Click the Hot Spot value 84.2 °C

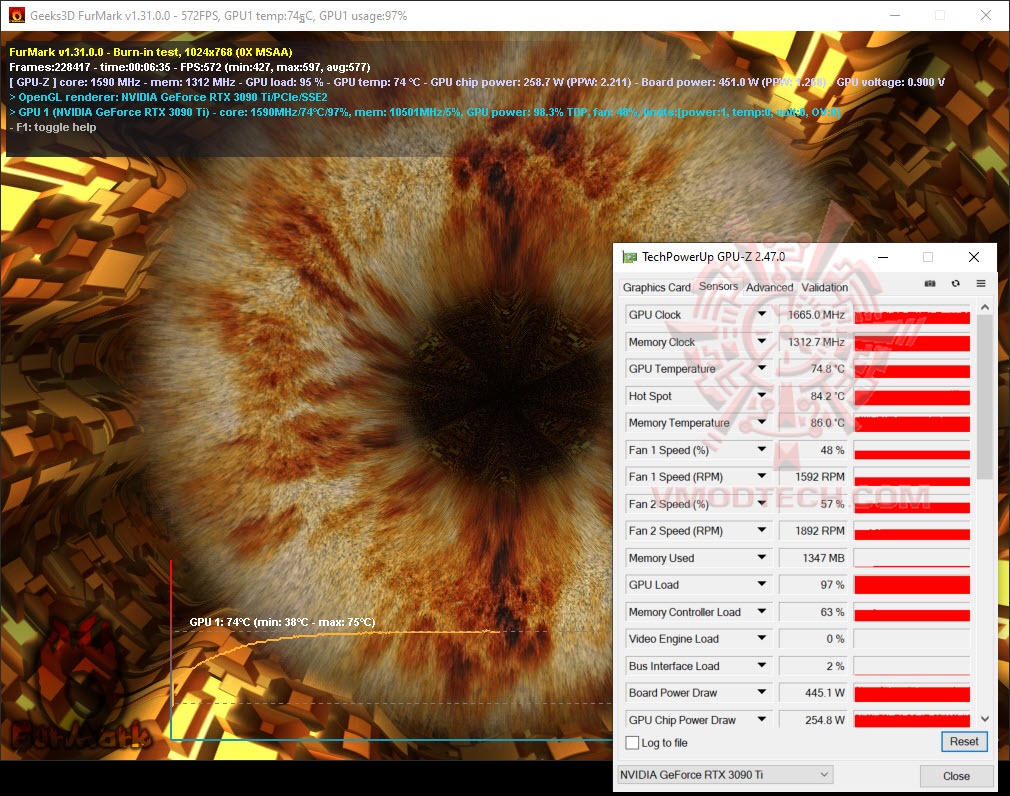click(815, 396)
